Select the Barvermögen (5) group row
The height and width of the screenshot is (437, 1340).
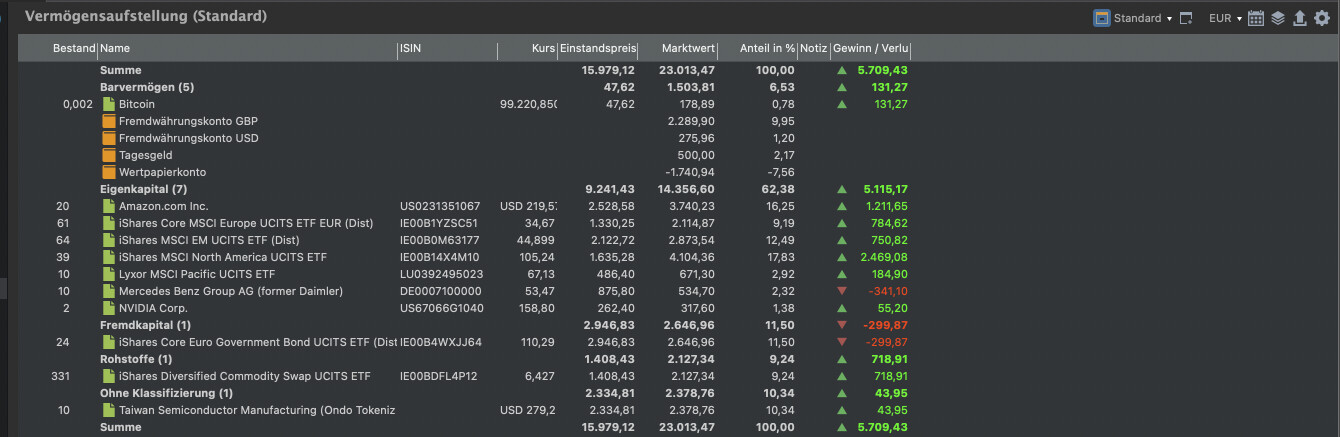point(146,87)
